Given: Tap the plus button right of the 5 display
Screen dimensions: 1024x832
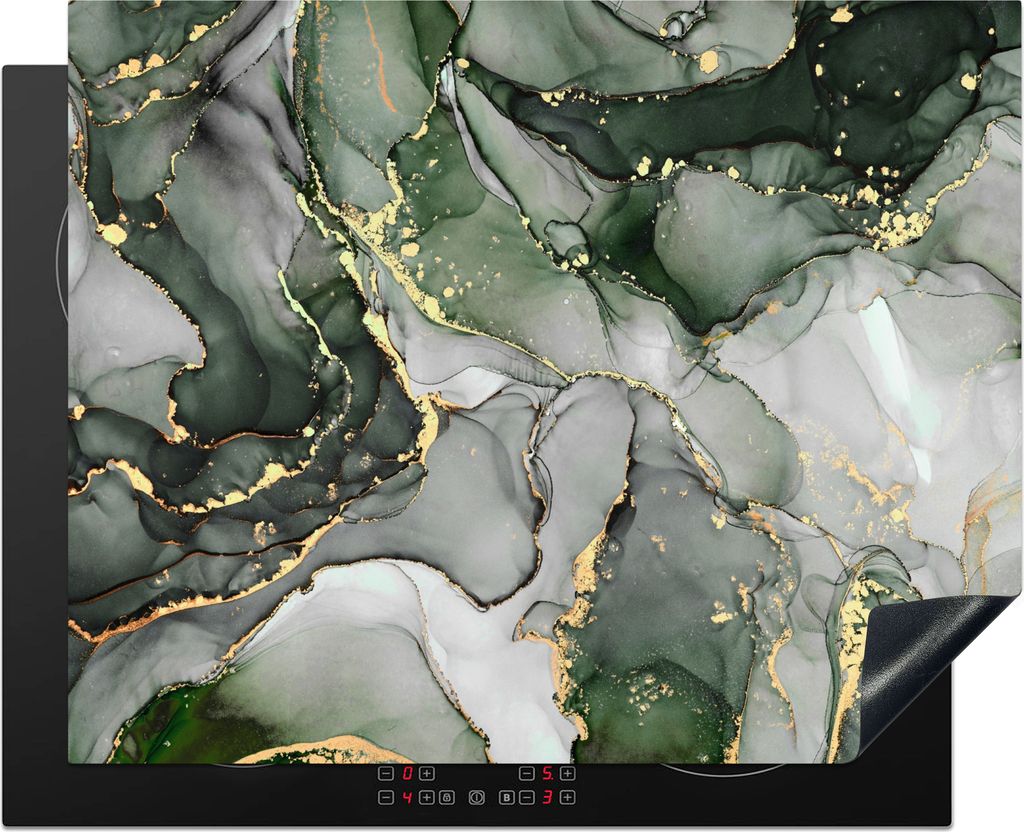Looking at the screenshot, I should 567,773.
